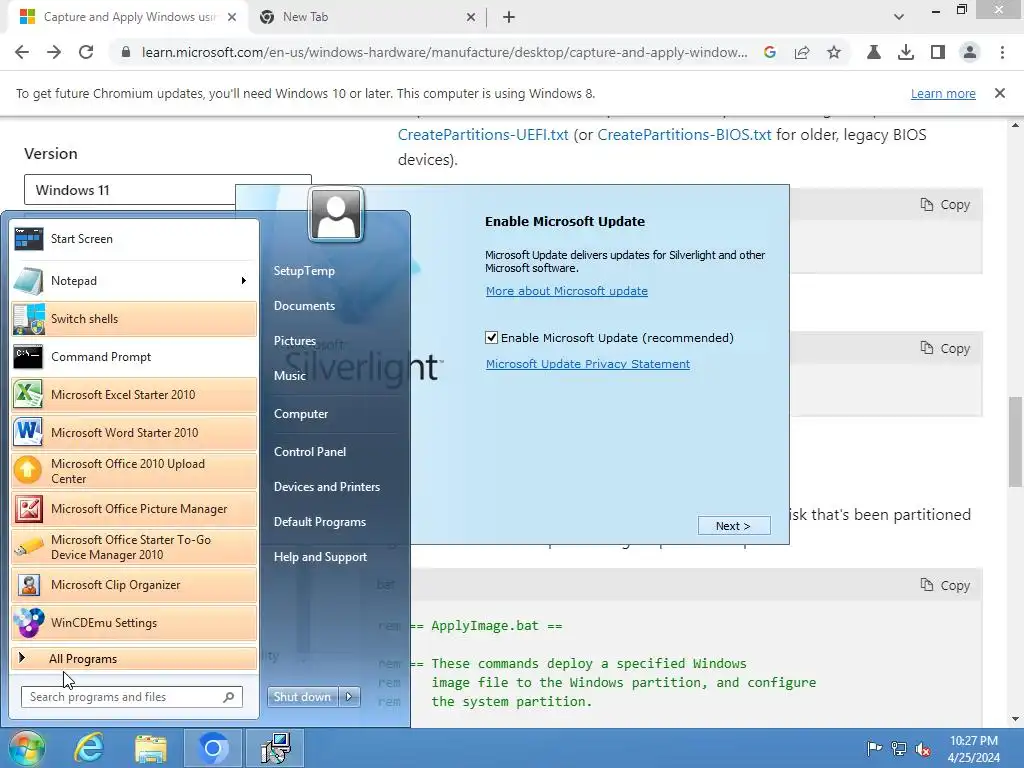
Task: Open File Explorer from the taskbar
Action: (151, 748)
